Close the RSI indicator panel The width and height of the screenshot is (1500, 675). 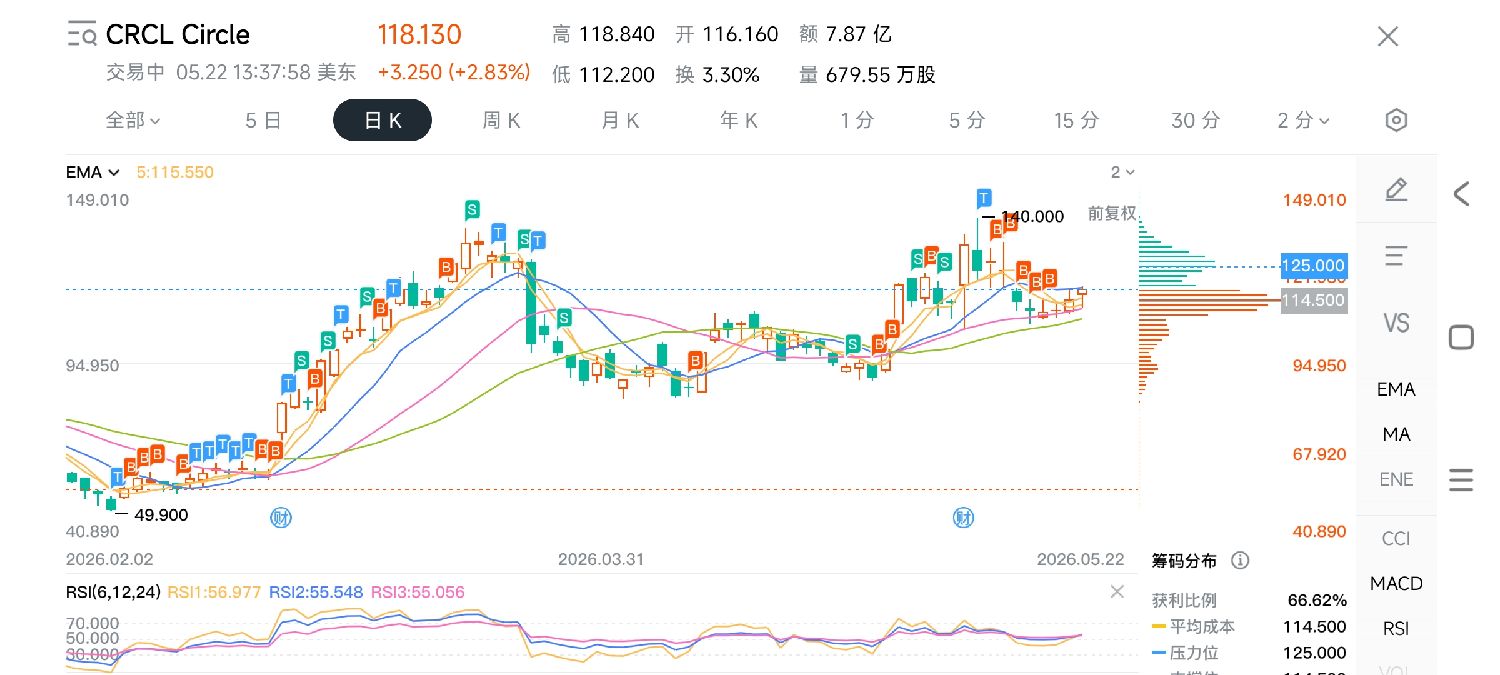point(1117,592)
